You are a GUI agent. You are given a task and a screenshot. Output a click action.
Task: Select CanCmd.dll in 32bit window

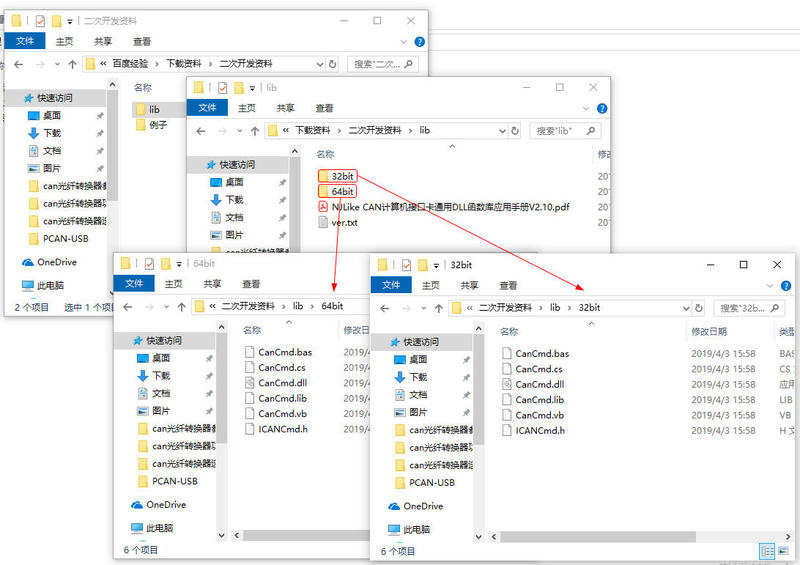540,384
